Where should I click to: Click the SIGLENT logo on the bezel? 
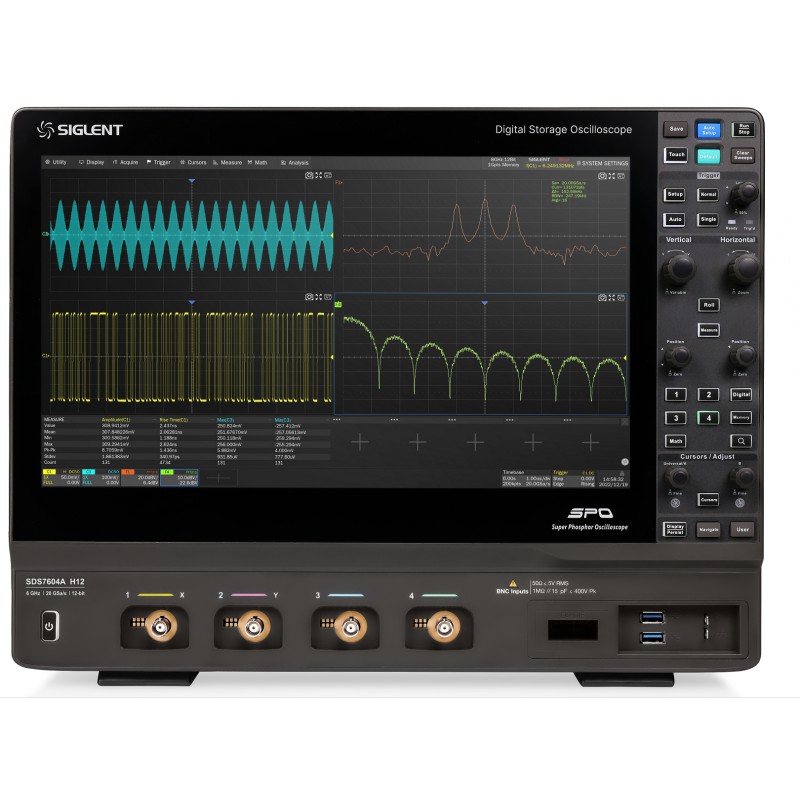point(80,130)
